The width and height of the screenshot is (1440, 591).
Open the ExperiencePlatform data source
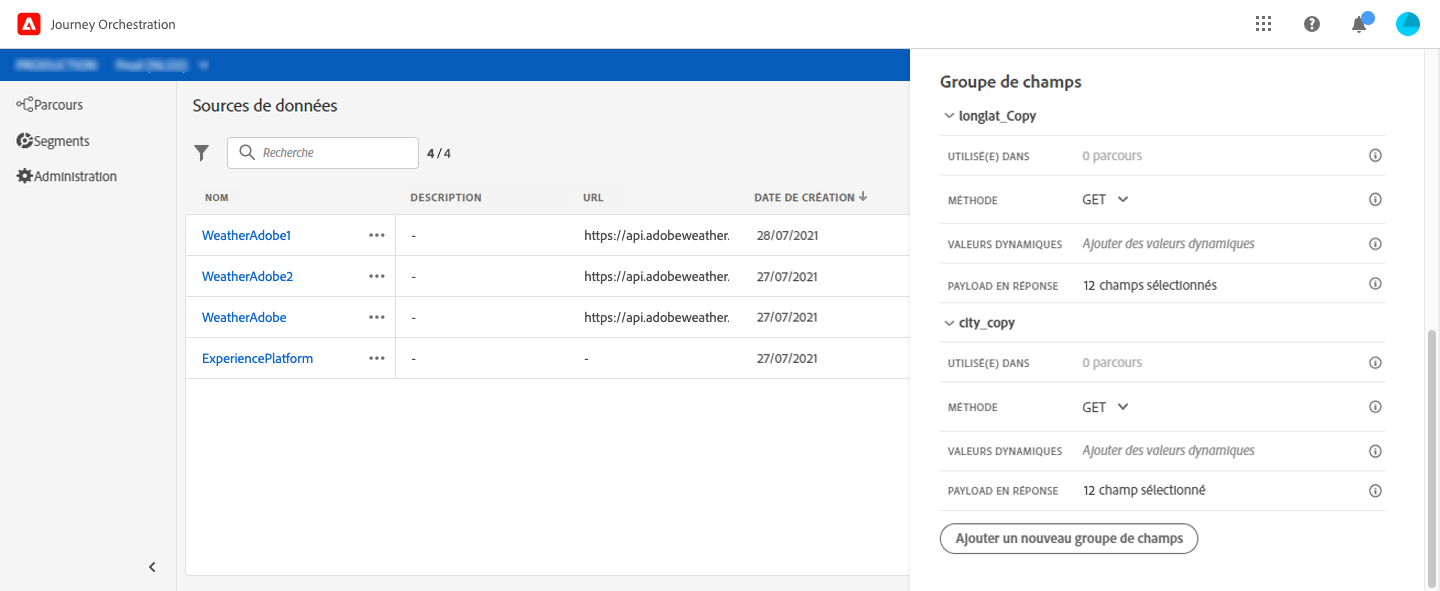[257, 358]
